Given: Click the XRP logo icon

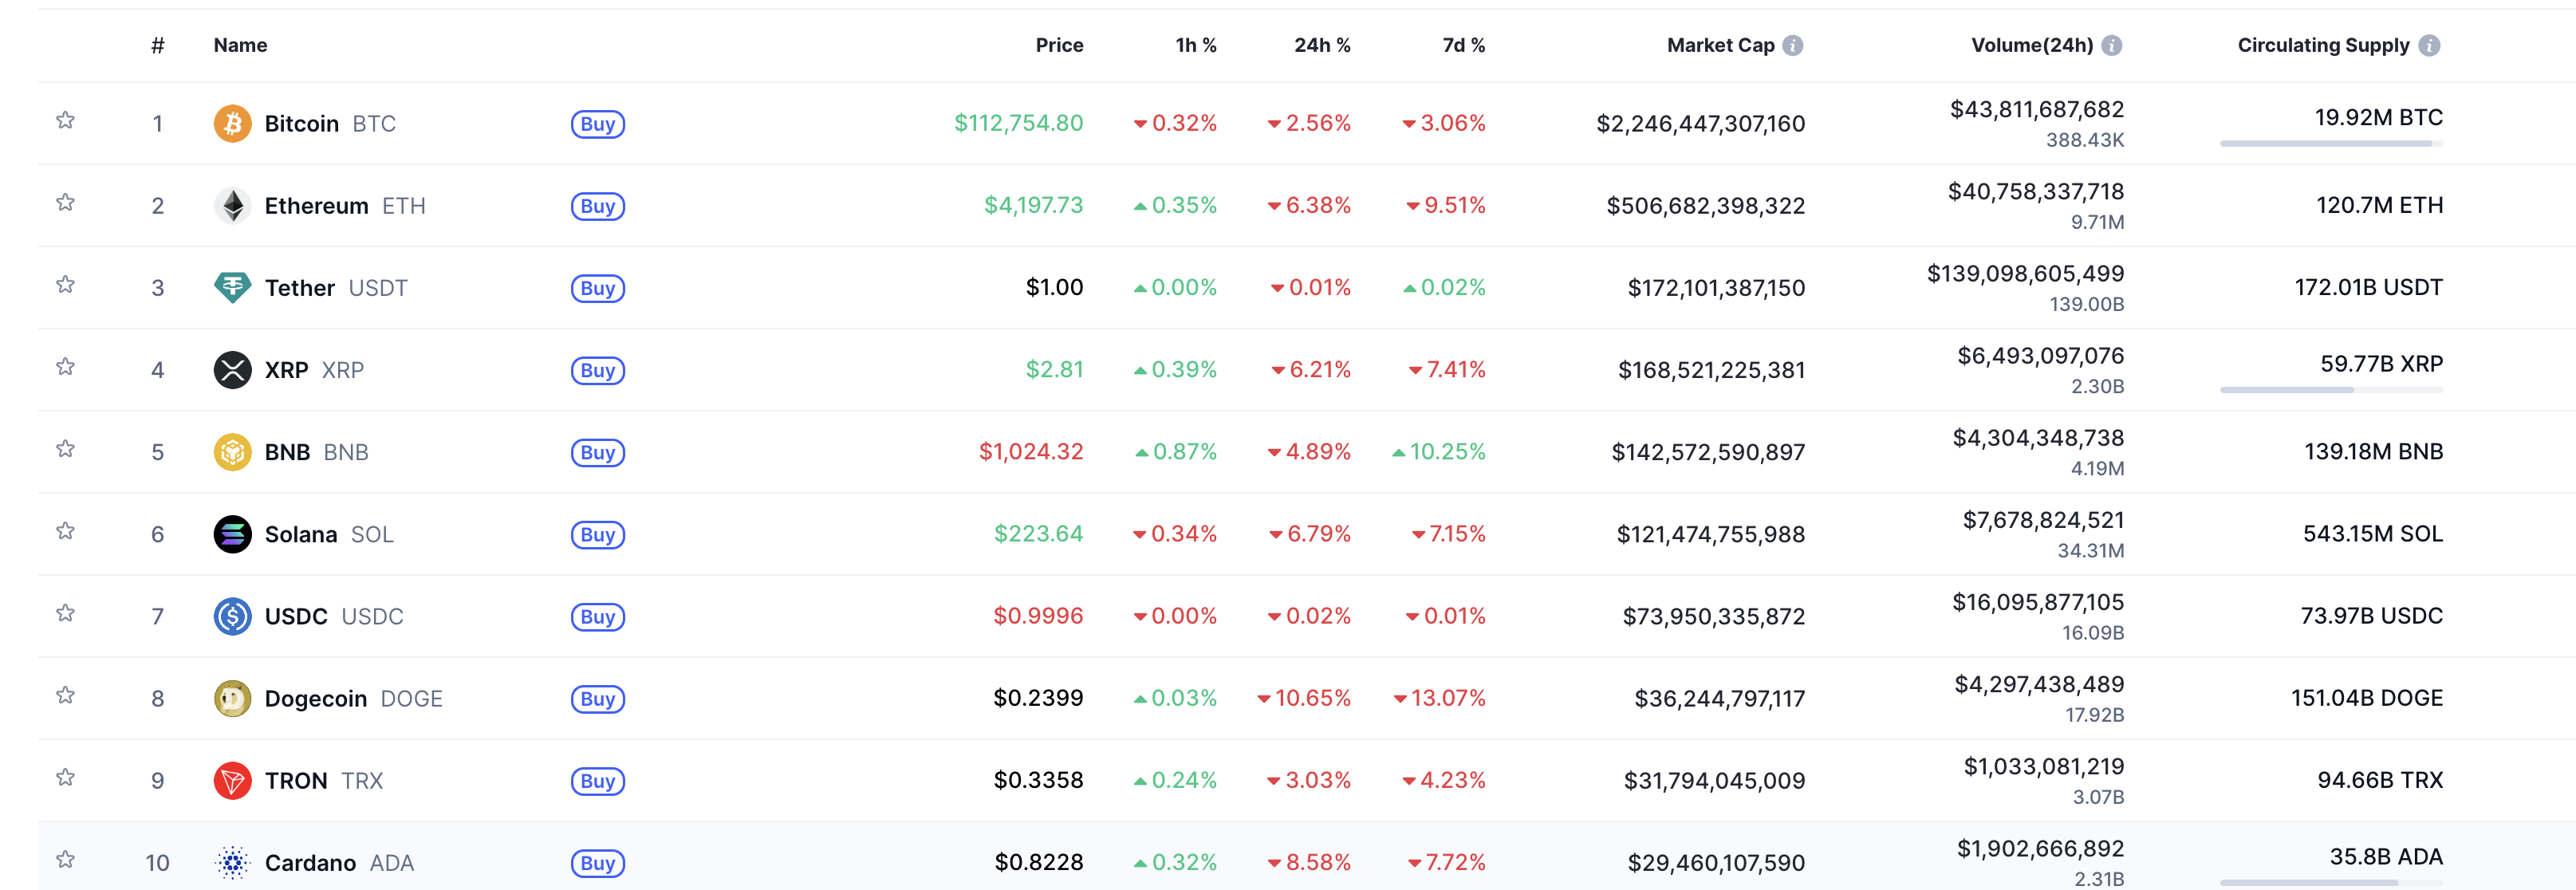Looking at the screenshot, I should pos(232,370).
